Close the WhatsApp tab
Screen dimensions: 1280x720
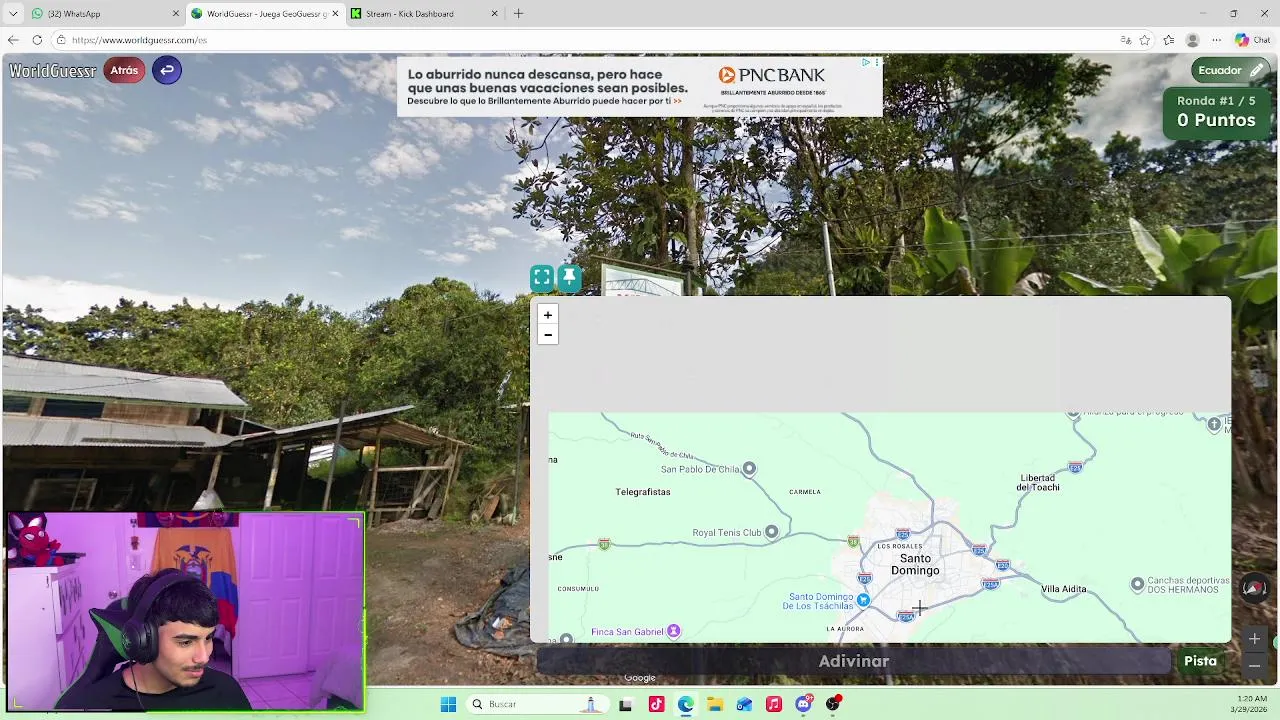[176, 14]
